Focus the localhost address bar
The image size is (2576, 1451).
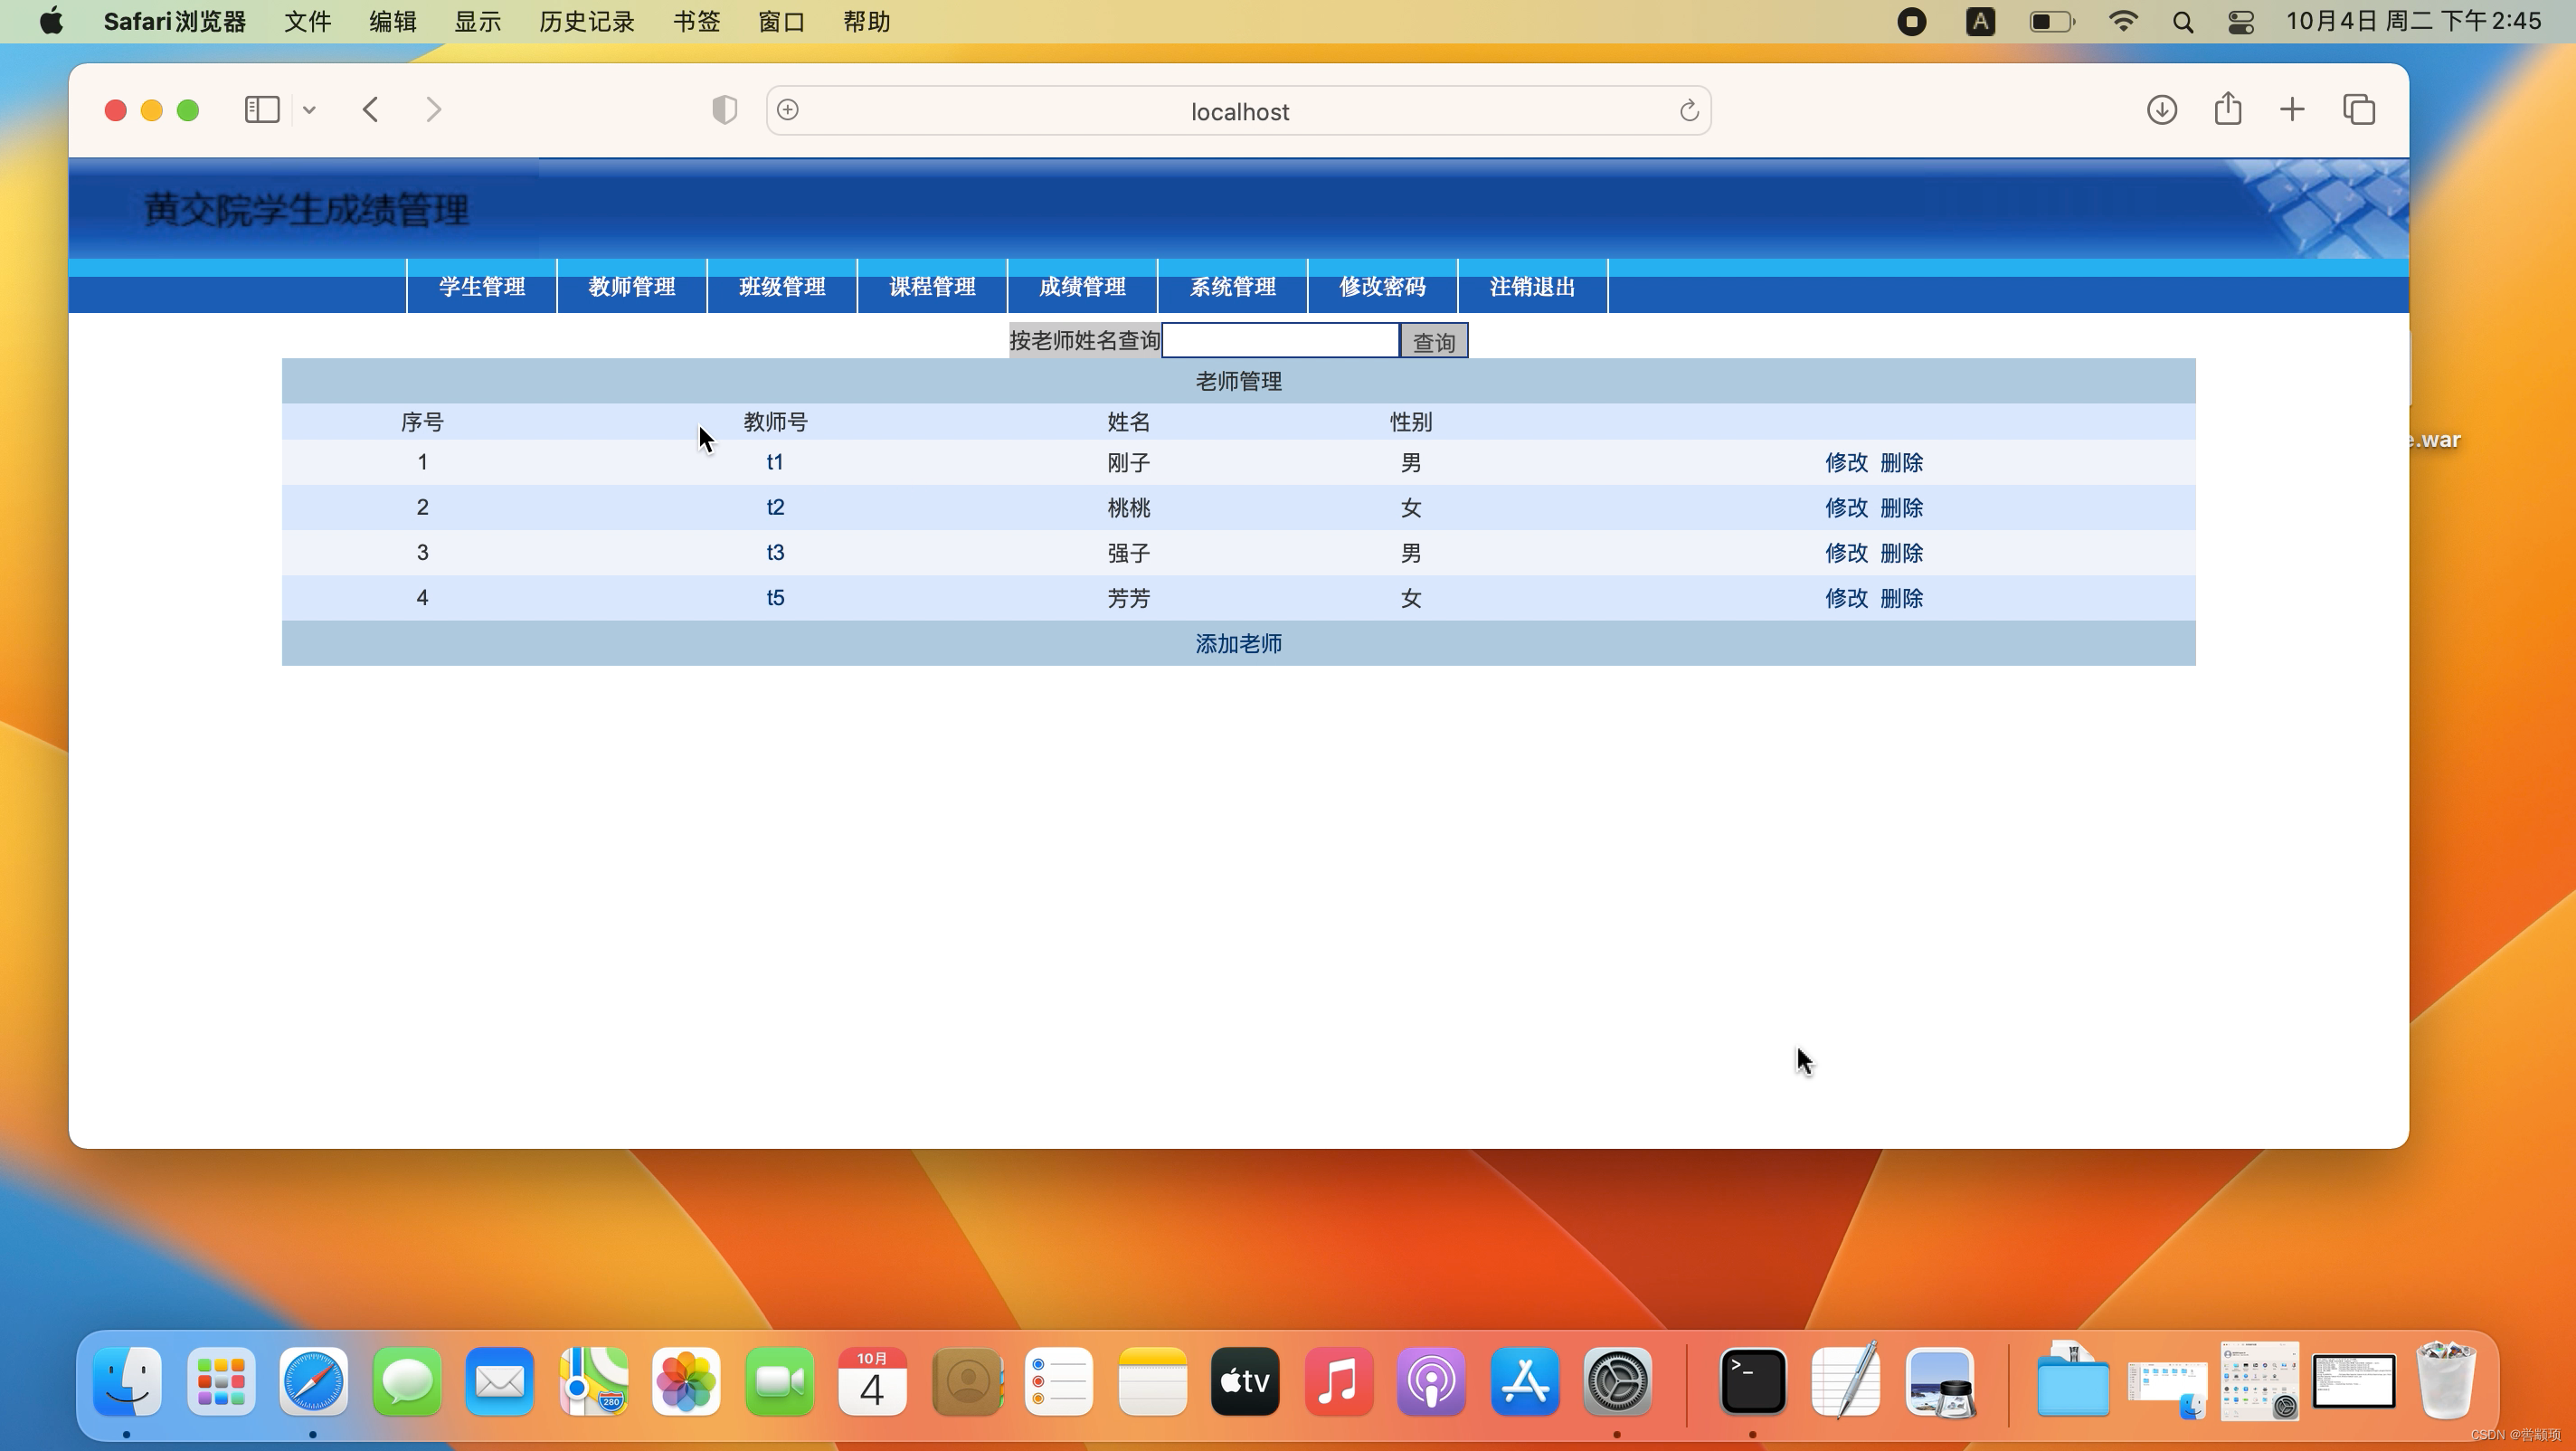(x=1239, y=111)
